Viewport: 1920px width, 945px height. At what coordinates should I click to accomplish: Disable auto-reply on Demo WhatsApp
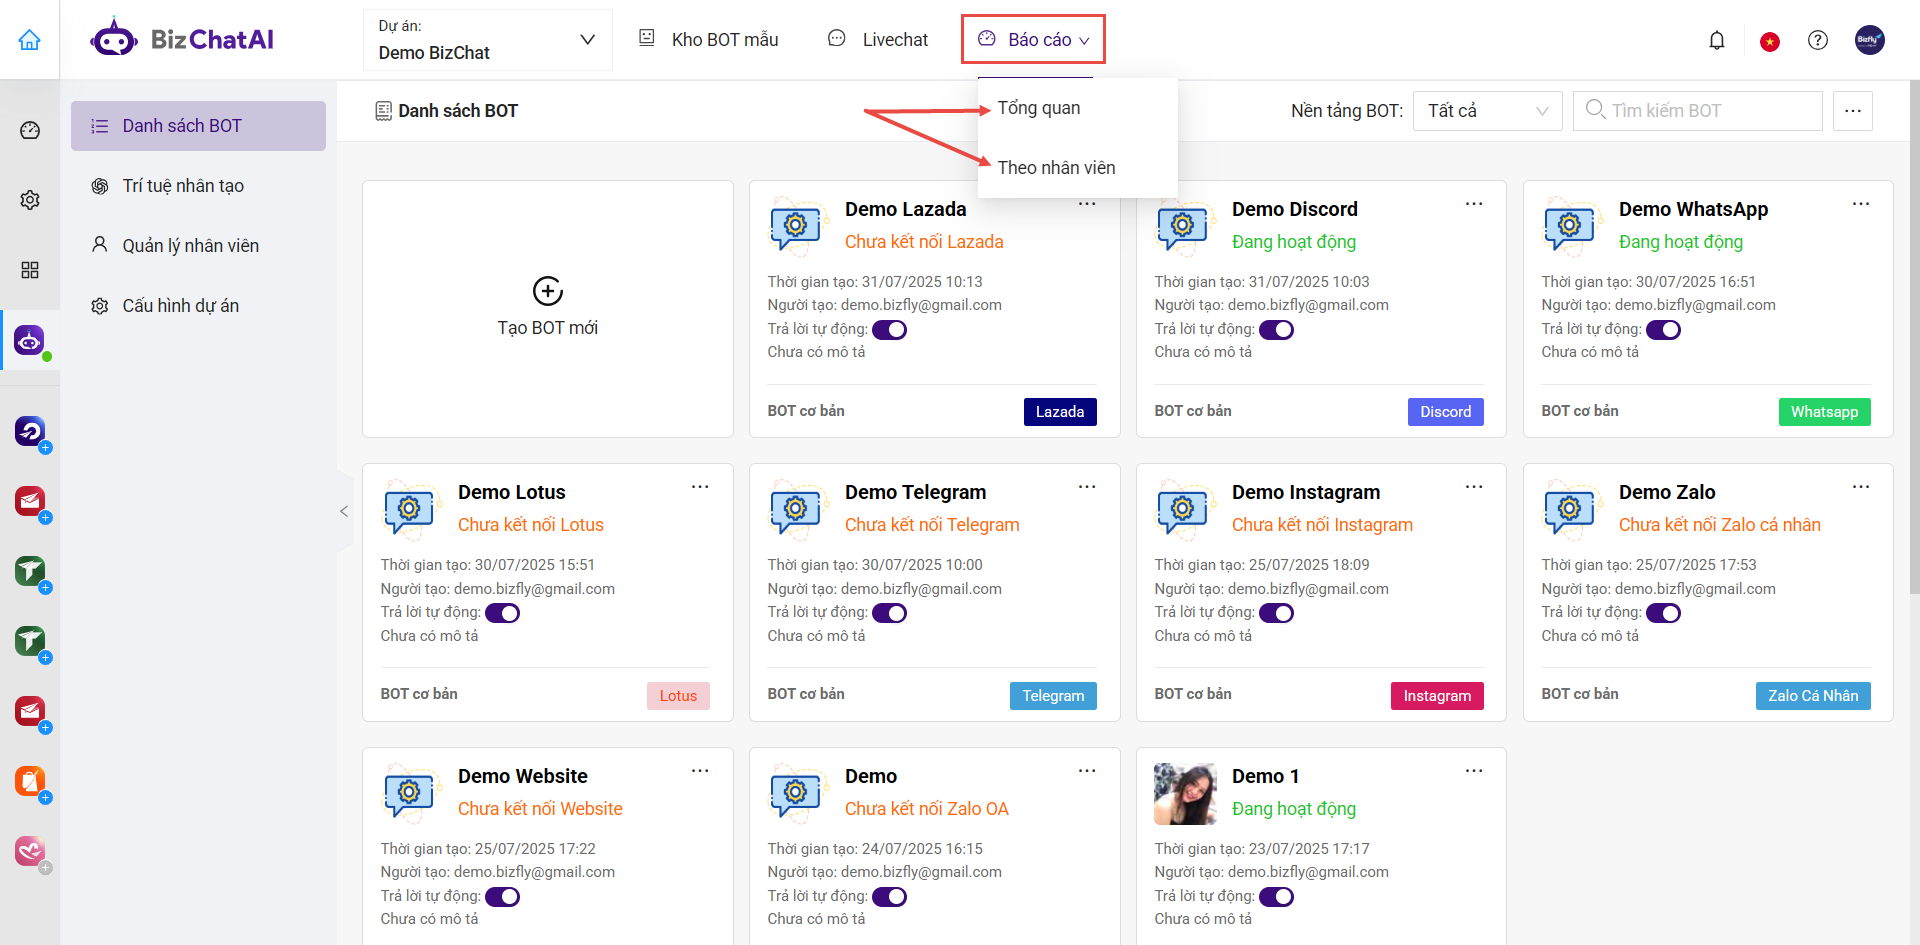click(x=1663, y=330)
